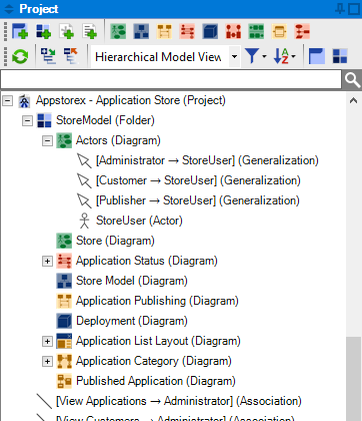Click the collapse all tree nodes icon
The width and height of the screenshot is (362, 421).
click(71, 56)
